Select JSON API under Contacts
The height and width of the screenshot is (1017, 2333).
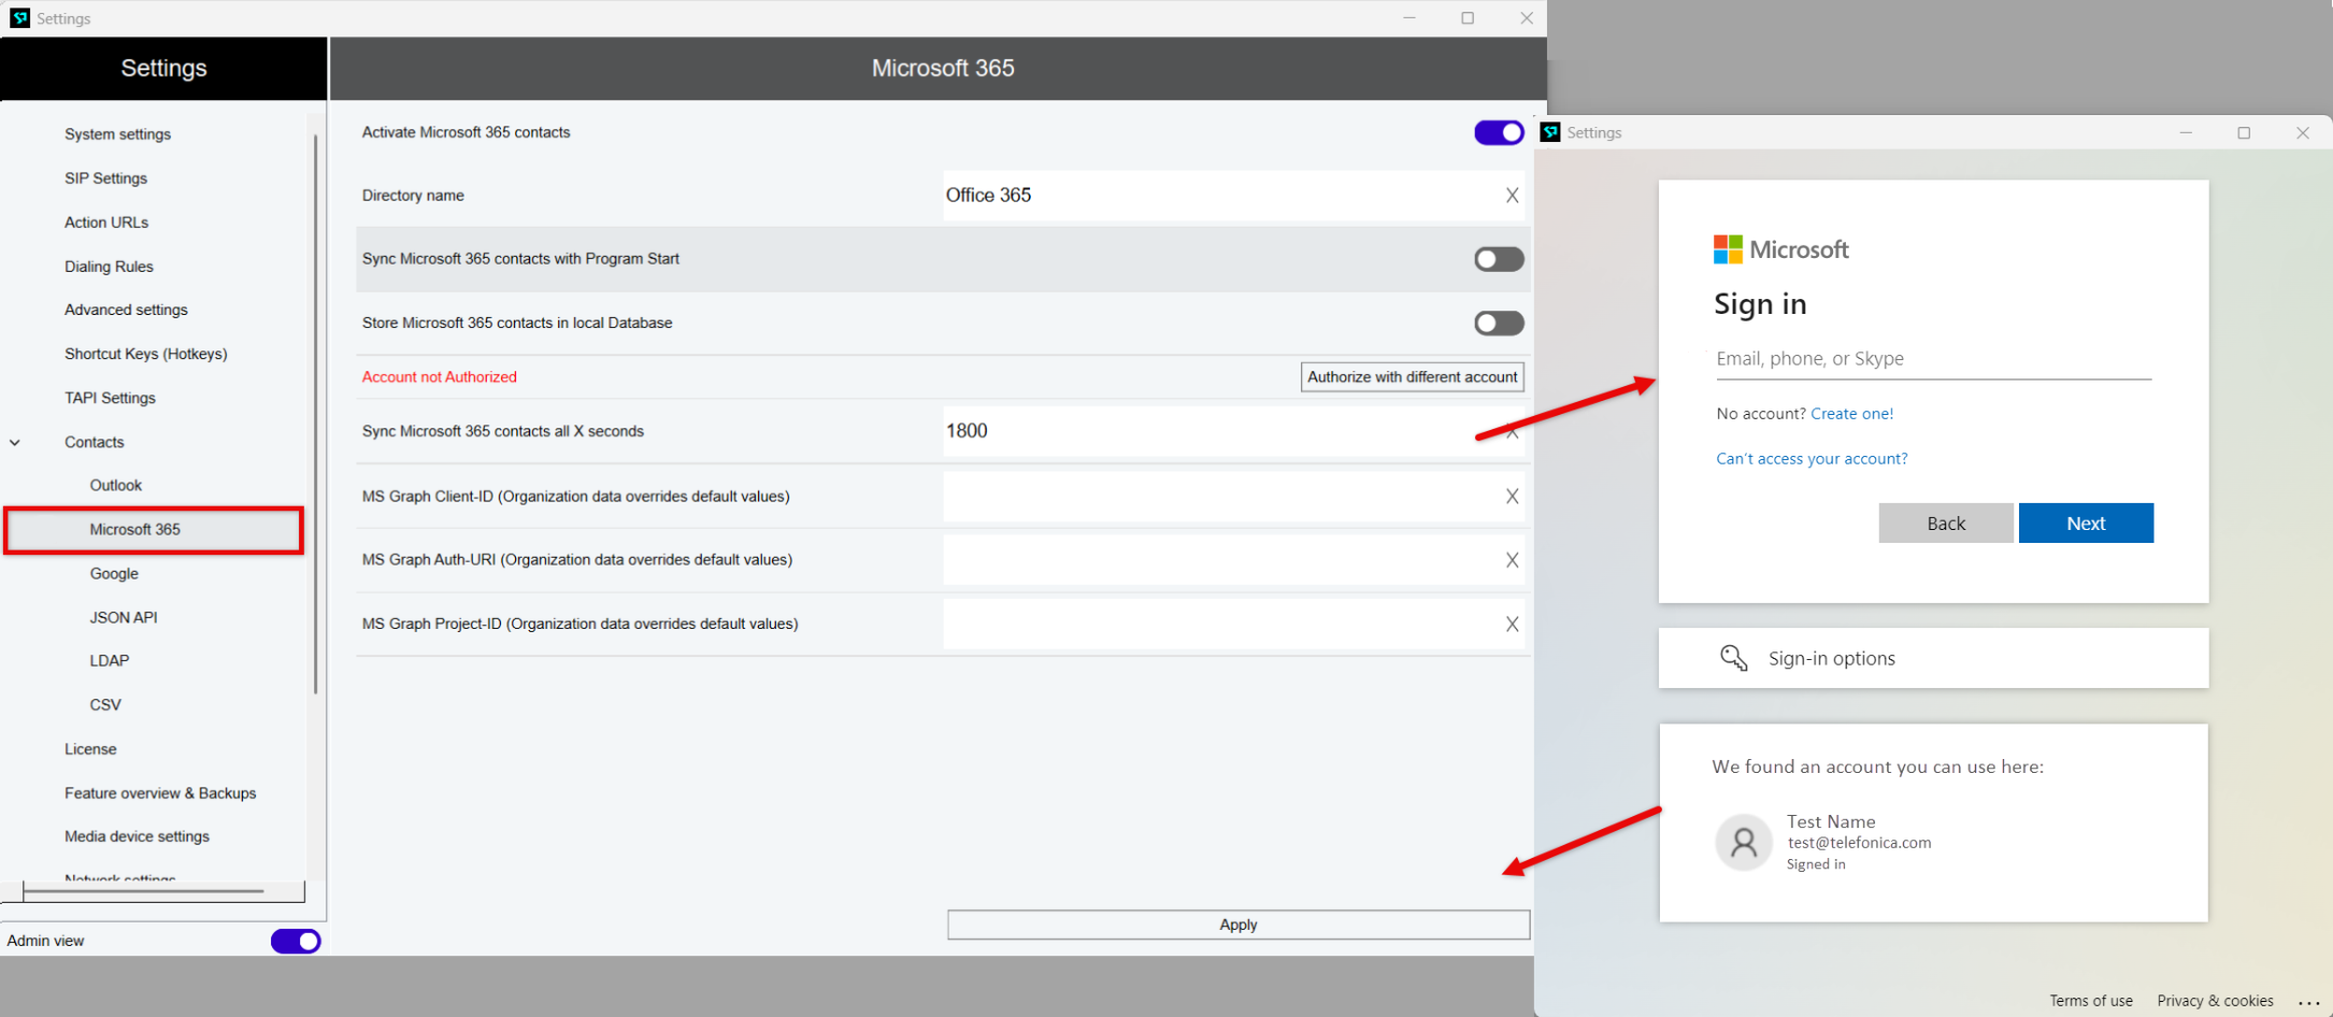[123, 617]
